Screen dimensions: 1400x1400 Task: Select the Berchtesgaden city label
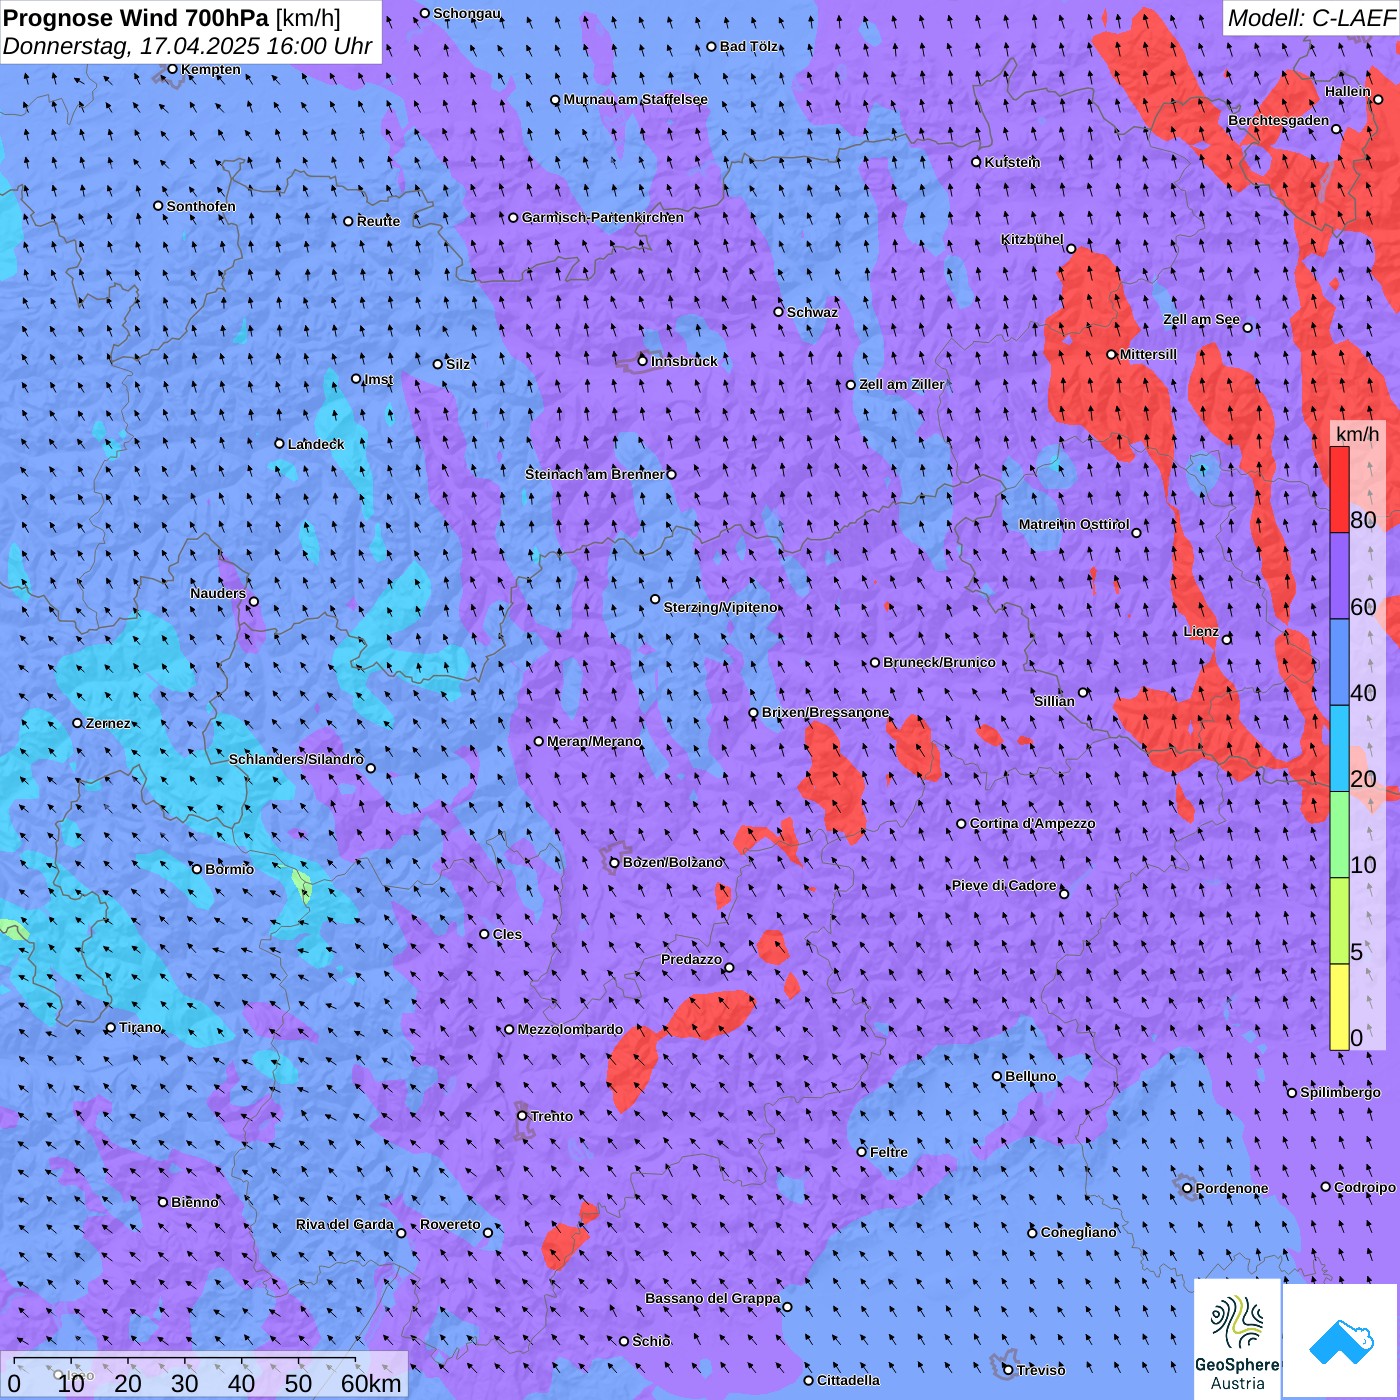[x=1278, y=120]
